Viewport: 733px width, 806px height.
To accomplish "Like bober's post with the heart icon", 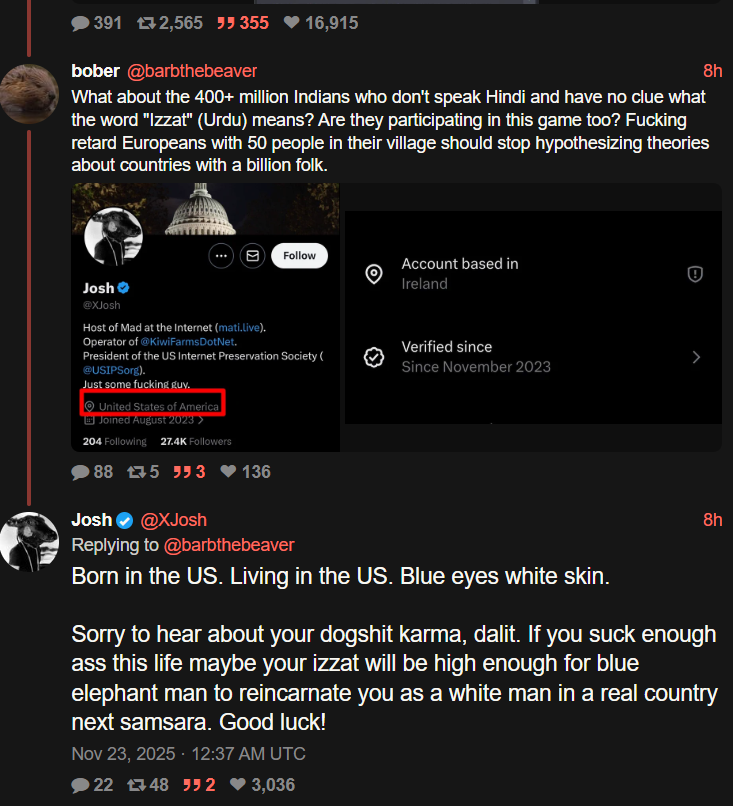I will point(228,472).
